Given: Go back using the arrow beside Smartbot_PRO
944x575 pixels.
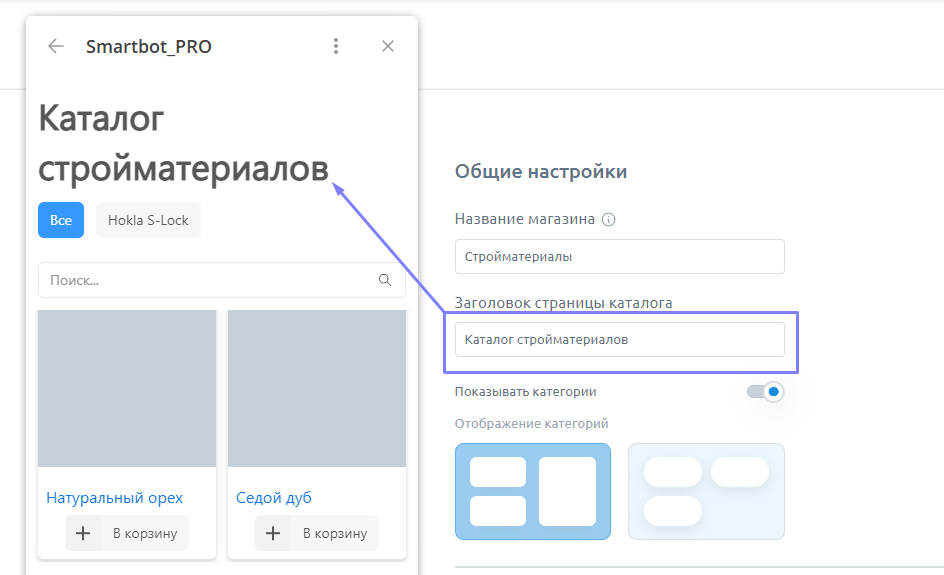Looking at the screenshot, I should point(55,46).
